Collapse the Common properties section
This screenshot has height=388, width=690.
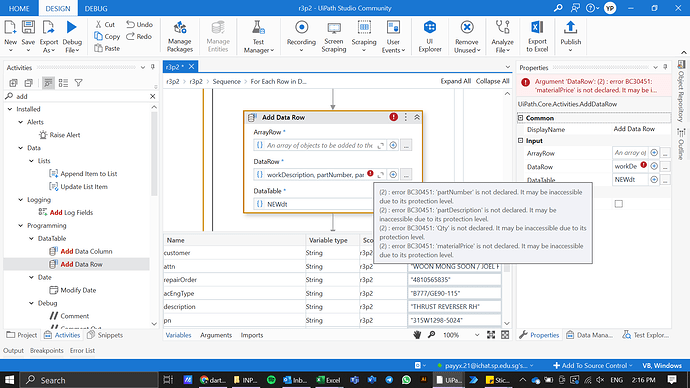pos(521,118)
